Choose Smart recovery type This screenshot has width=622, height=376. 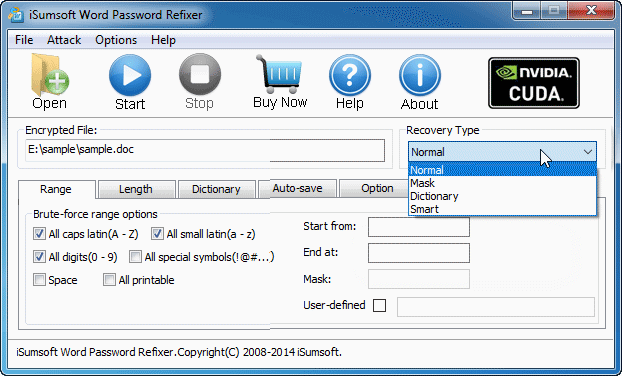pos(502,209)
